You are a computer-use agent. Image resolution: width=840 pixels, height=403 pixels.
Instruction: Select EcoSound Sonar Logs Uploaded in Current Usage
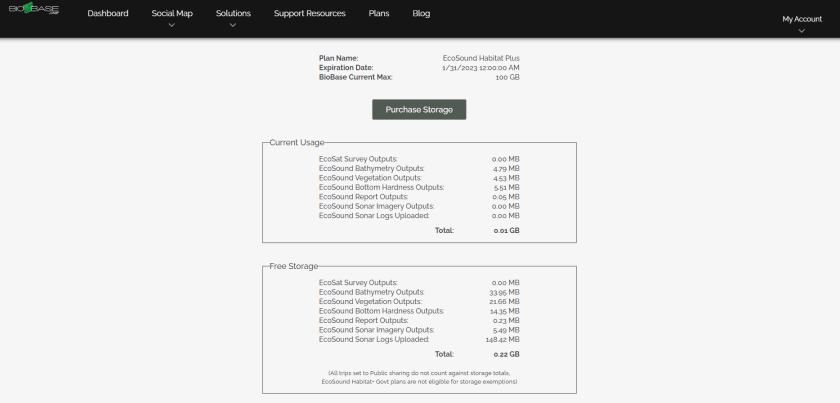coord(374,216)
